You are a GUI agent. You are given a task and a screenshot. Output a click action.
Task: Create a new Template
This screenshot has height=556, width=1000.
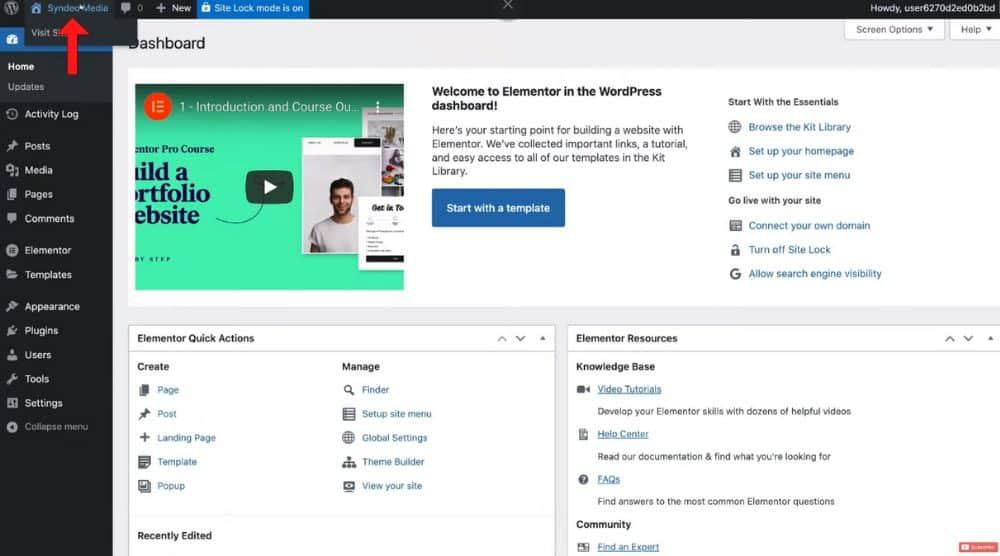(x=177, y=462)
